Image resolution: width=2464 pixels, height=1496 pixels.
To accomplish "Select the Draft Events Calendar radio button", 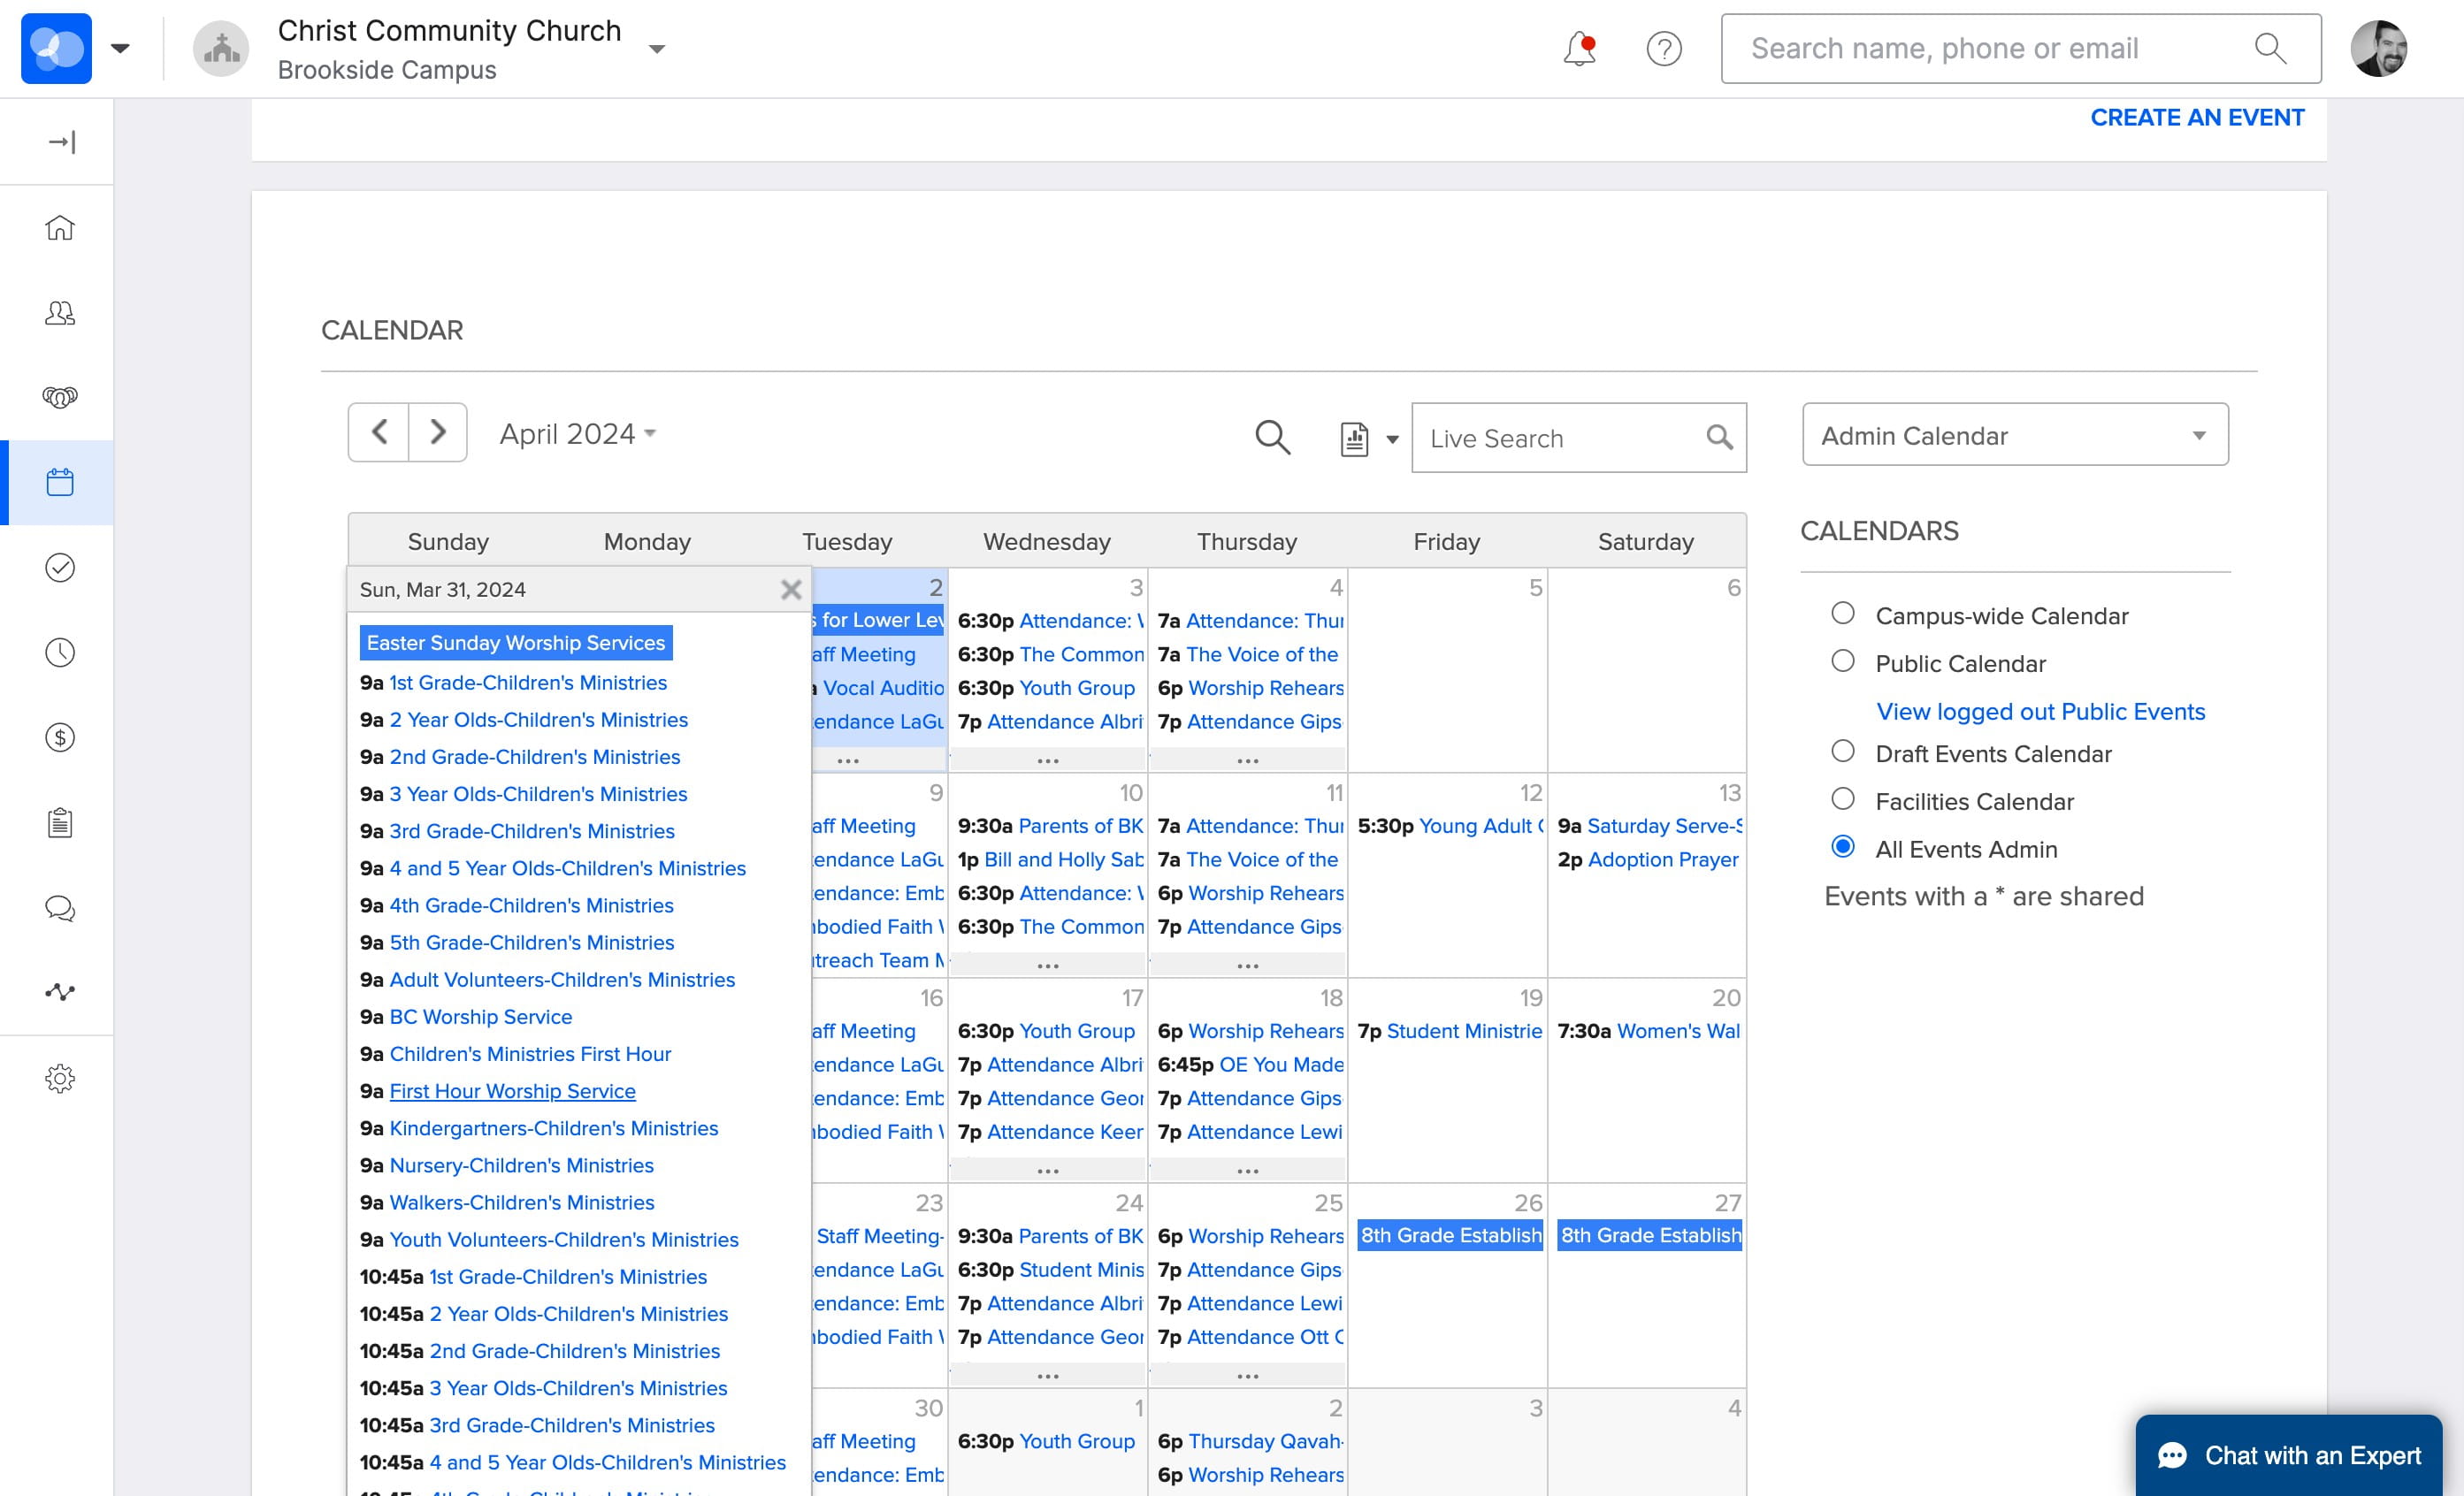I will (1843, 751).
